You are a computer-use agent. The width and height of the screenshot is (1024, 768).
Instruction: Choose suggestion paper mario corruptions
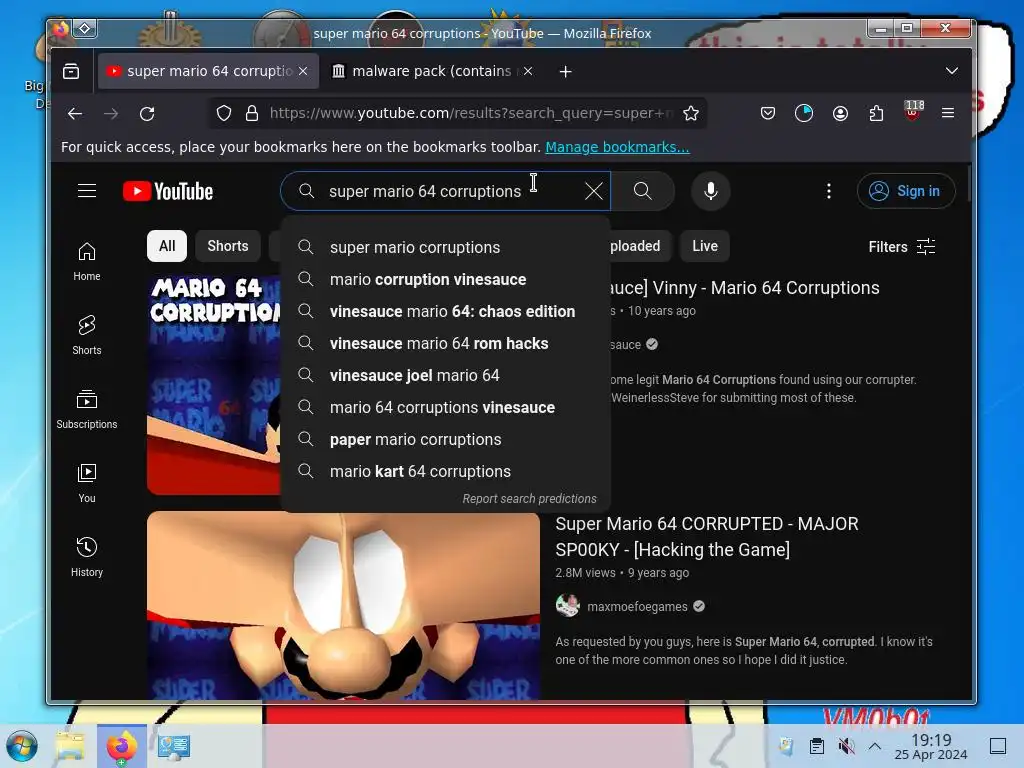tap(445, 440)
